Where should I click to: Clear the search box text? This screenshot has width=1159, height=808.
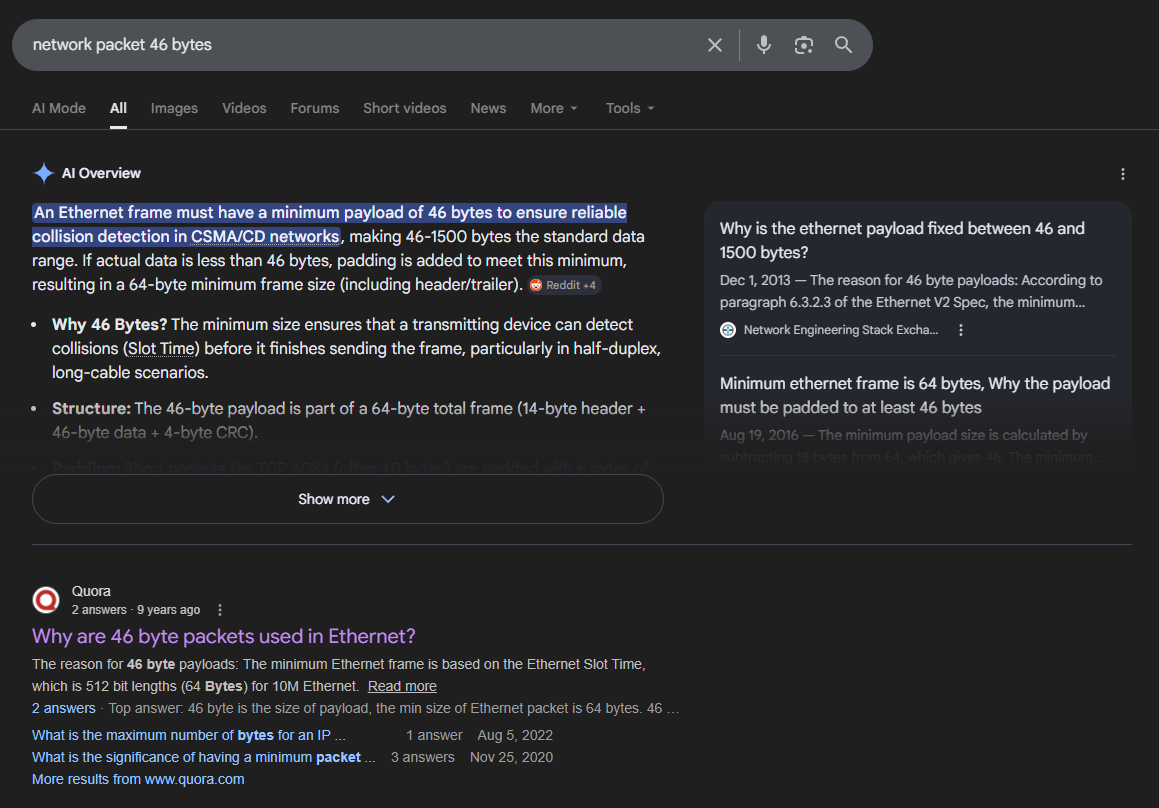tap(714, 45)
